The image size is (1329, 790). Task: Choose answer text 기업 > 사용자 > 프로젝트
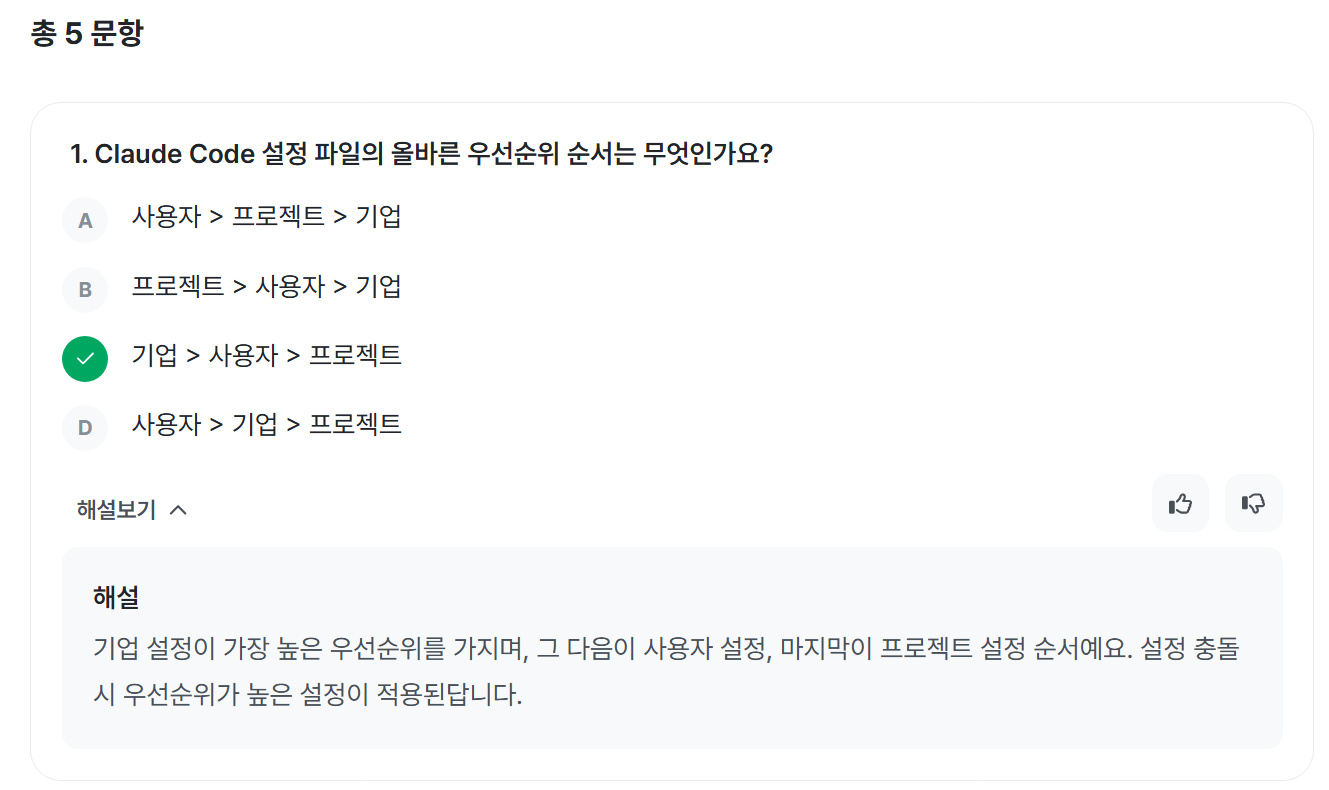[x=266, y=355]
